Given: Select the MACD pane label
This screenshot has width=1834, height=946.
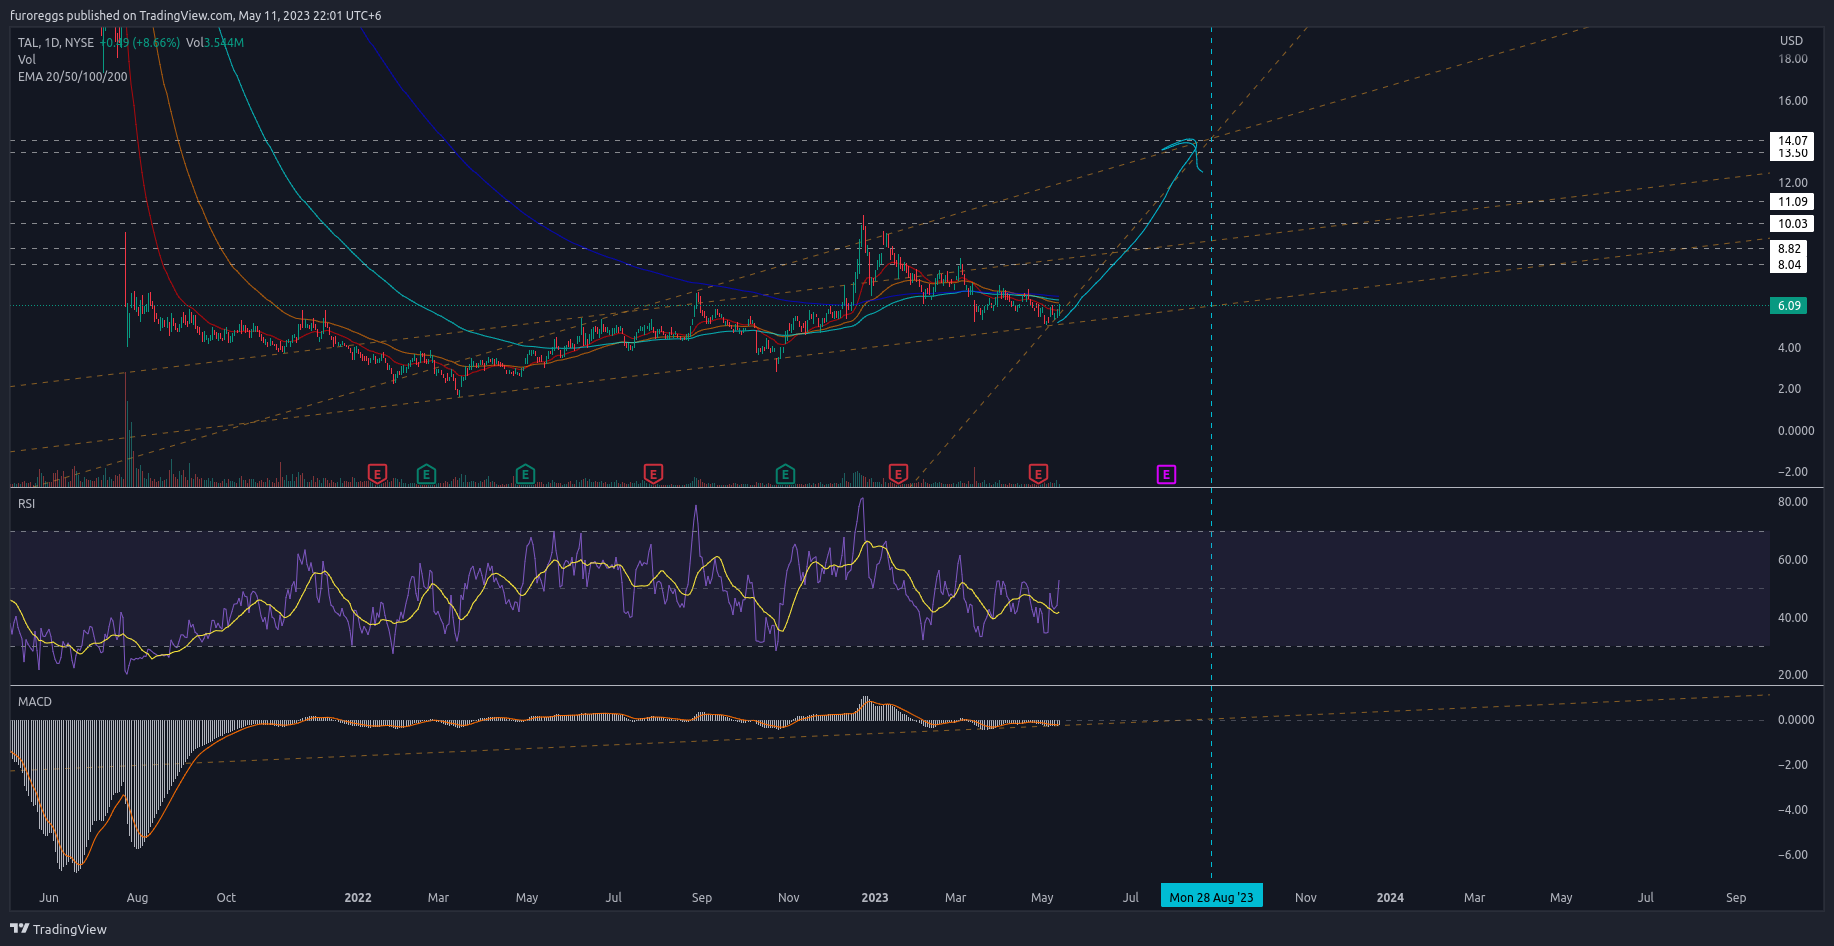Looking at the screenshot, I should pos(35,702).
